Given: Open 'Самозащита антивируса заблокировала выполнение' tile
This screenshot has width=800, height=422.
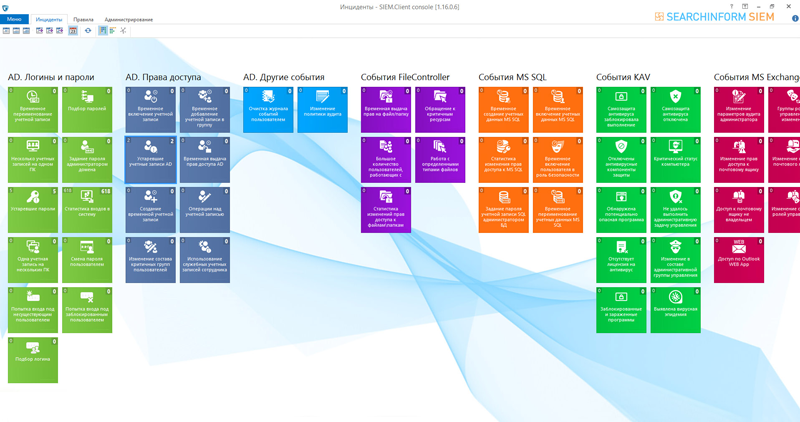Looking at the screenshot, I should (621, 110).
